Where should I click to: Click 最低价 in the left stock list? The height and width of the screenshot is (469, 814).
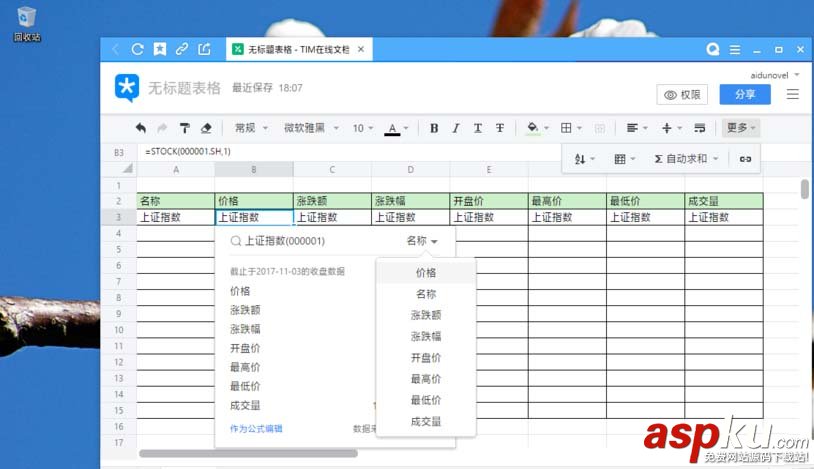point(245,386)
